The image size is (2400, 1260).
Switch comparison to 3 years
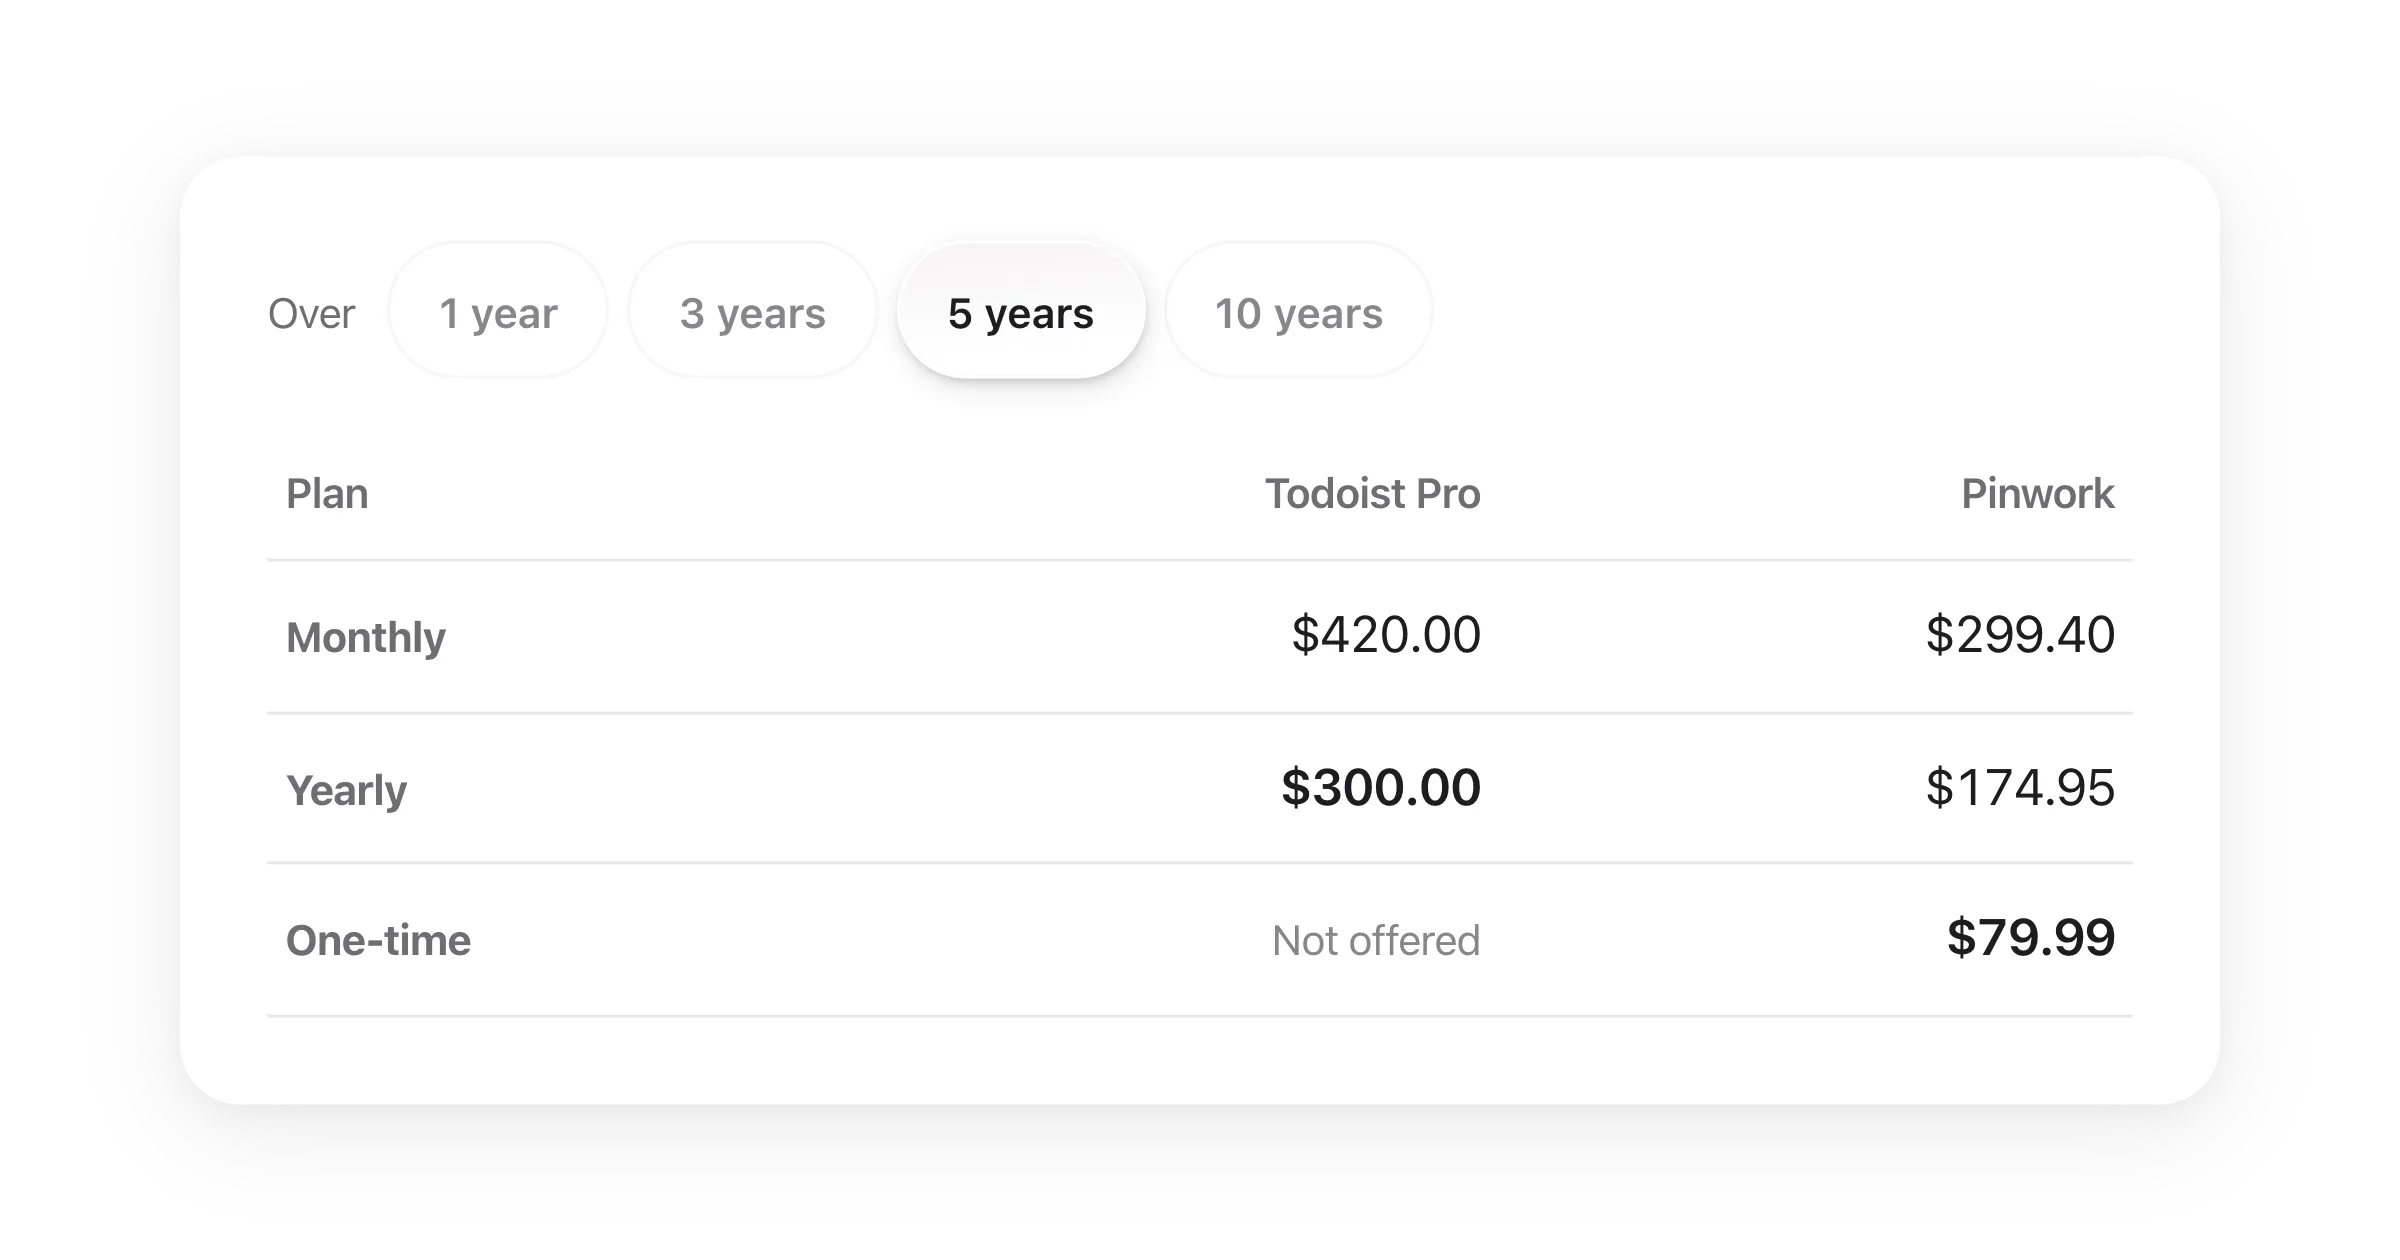(752, 312)
